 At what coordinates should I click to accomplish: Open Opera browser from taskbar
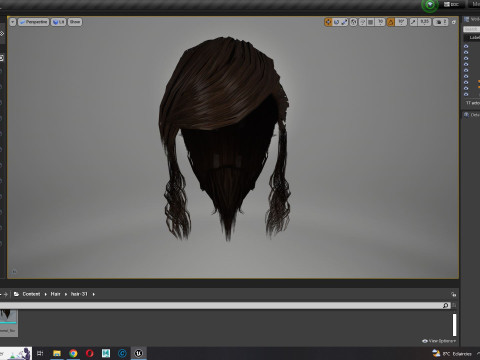[x=90, y=353]
